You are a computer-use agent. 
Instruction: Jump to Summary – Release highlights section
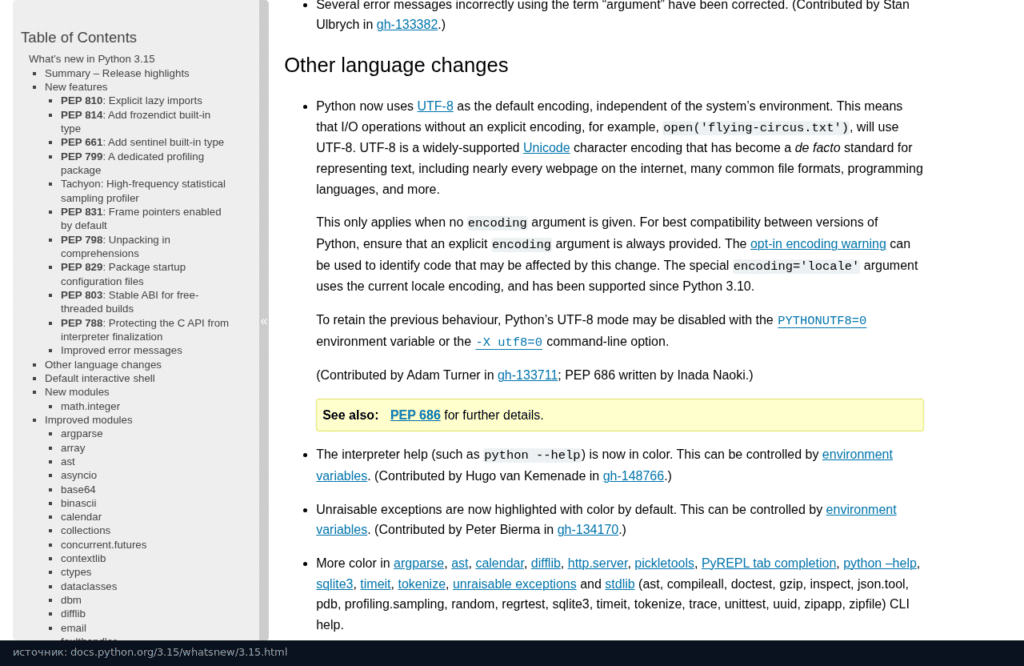pos(117,73)
